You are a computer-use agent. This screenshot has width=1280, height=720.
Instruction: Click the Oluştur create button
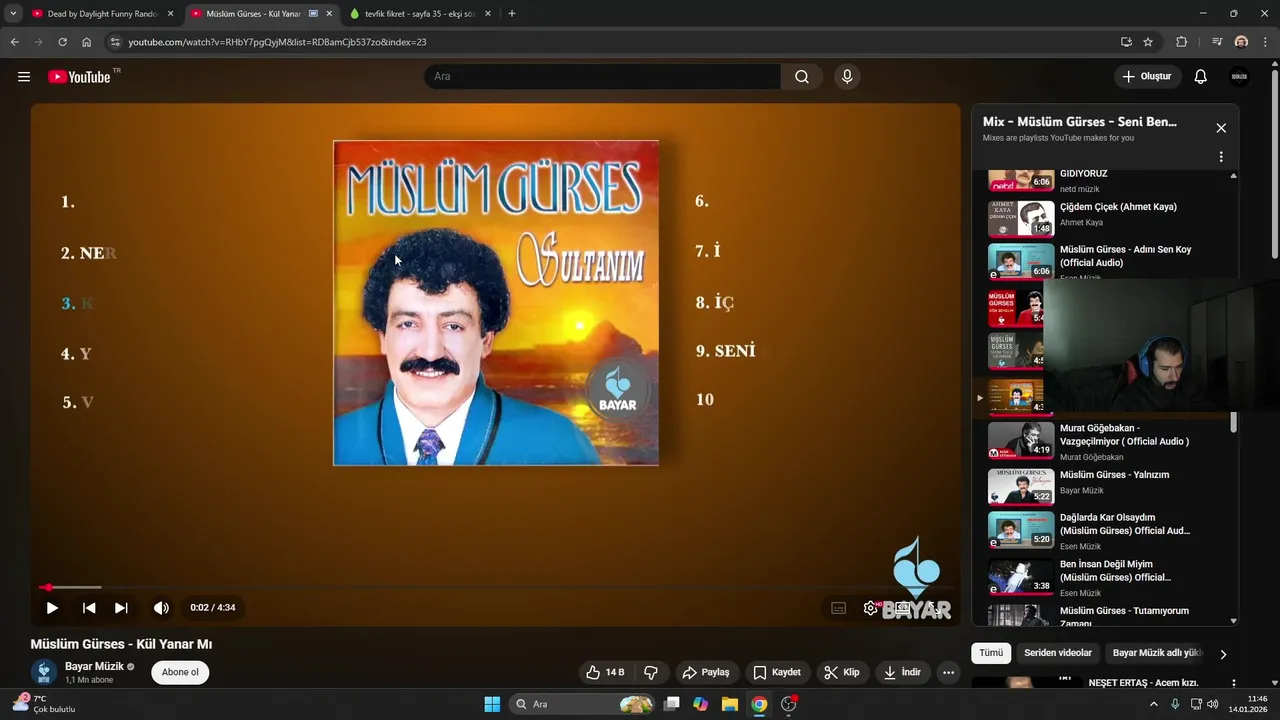click(x=1148, y=77)
